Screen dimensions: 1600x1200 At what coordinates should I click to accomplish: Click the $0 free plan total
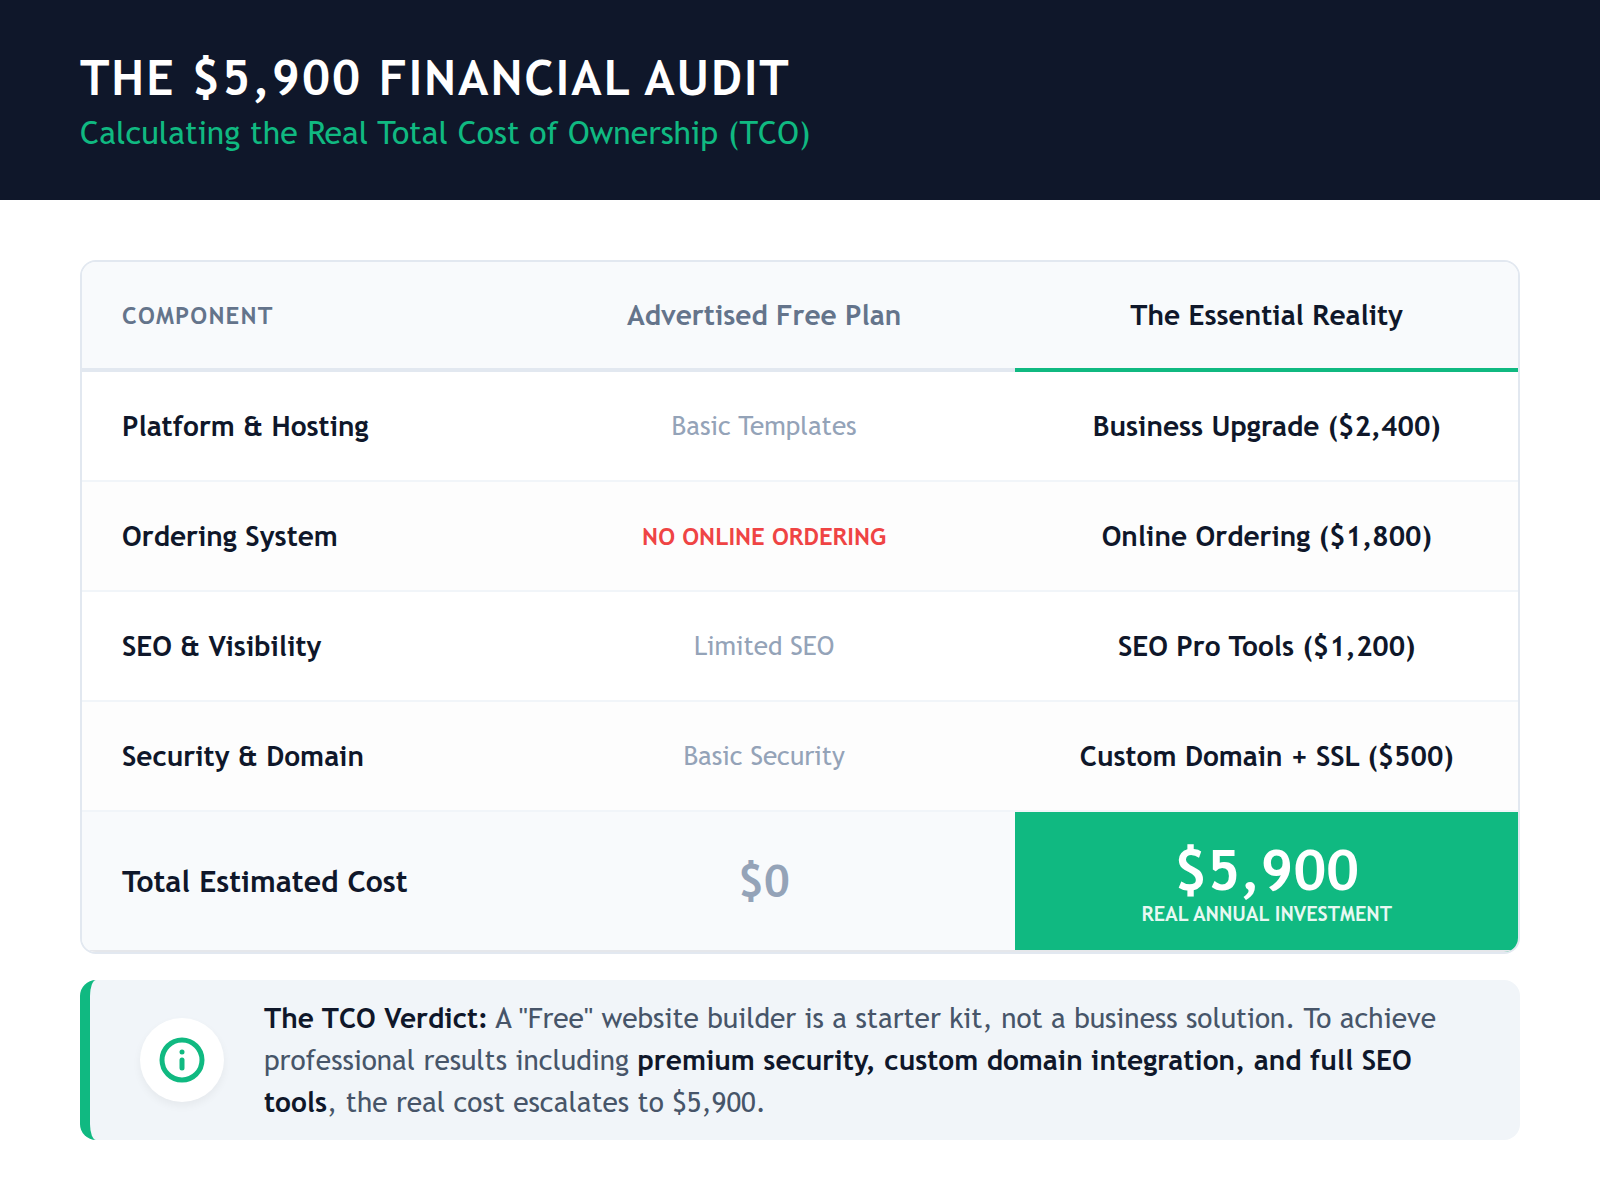[764, 881]
